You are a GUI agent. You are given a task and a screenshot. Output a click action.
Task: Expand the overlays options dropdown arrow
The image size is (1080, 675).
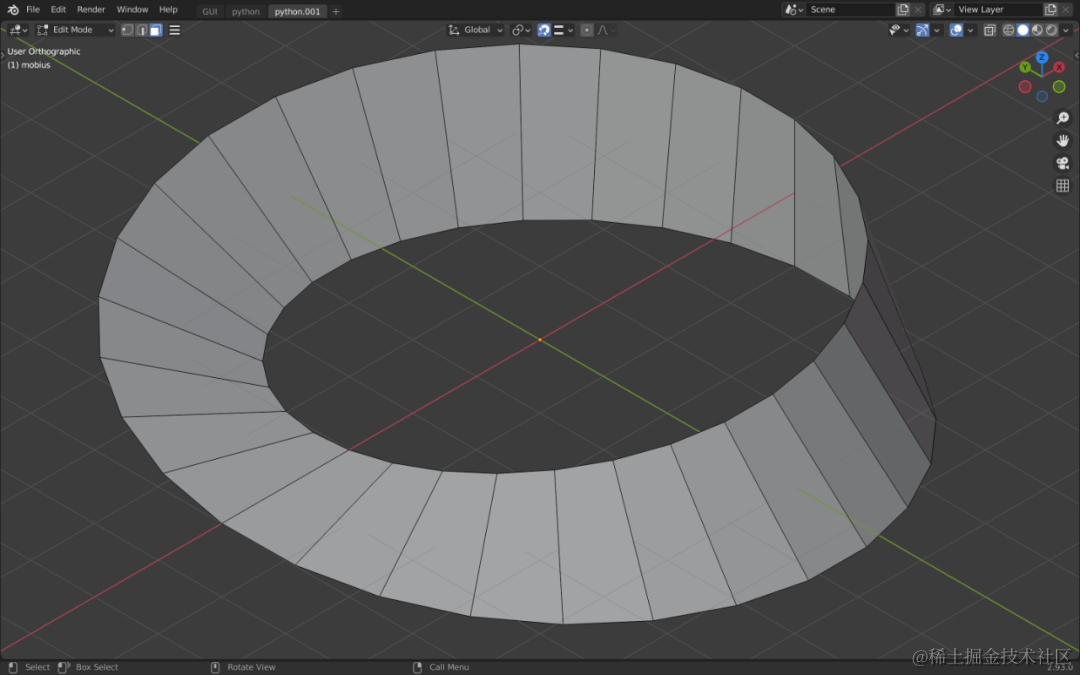pyautogui.click(x=970, y=30)
